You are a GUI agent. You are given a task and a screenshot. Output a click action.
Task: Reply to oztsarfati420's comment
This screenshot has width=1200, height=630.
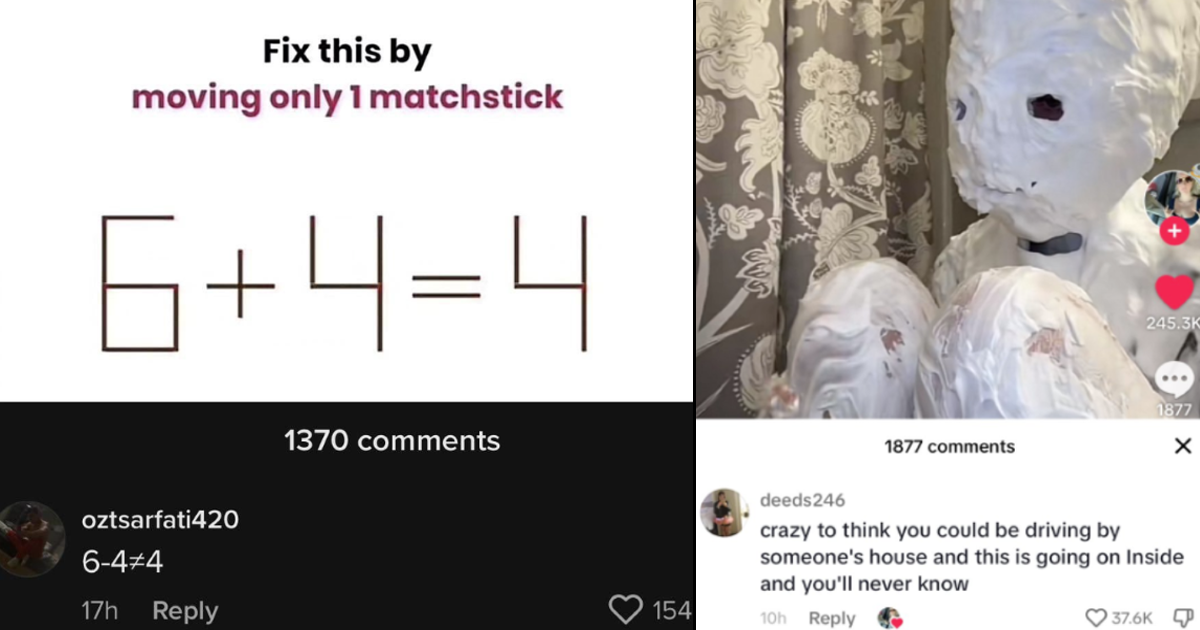click(184, 610)
